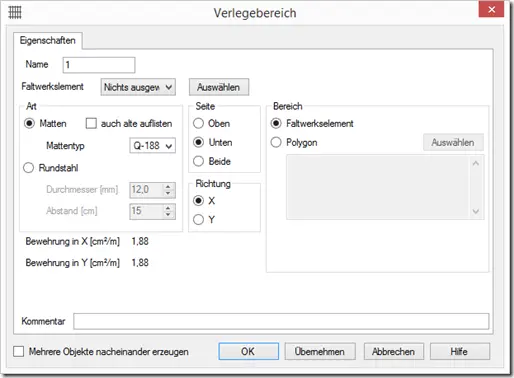Viewport: 514px width, 378px height.
Task: Confirm with the OK button
Action: pos(248,352)
